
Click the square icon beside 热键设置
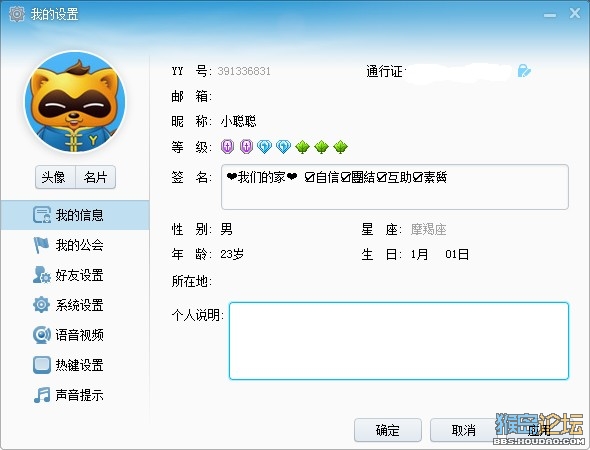click(41, 365)
